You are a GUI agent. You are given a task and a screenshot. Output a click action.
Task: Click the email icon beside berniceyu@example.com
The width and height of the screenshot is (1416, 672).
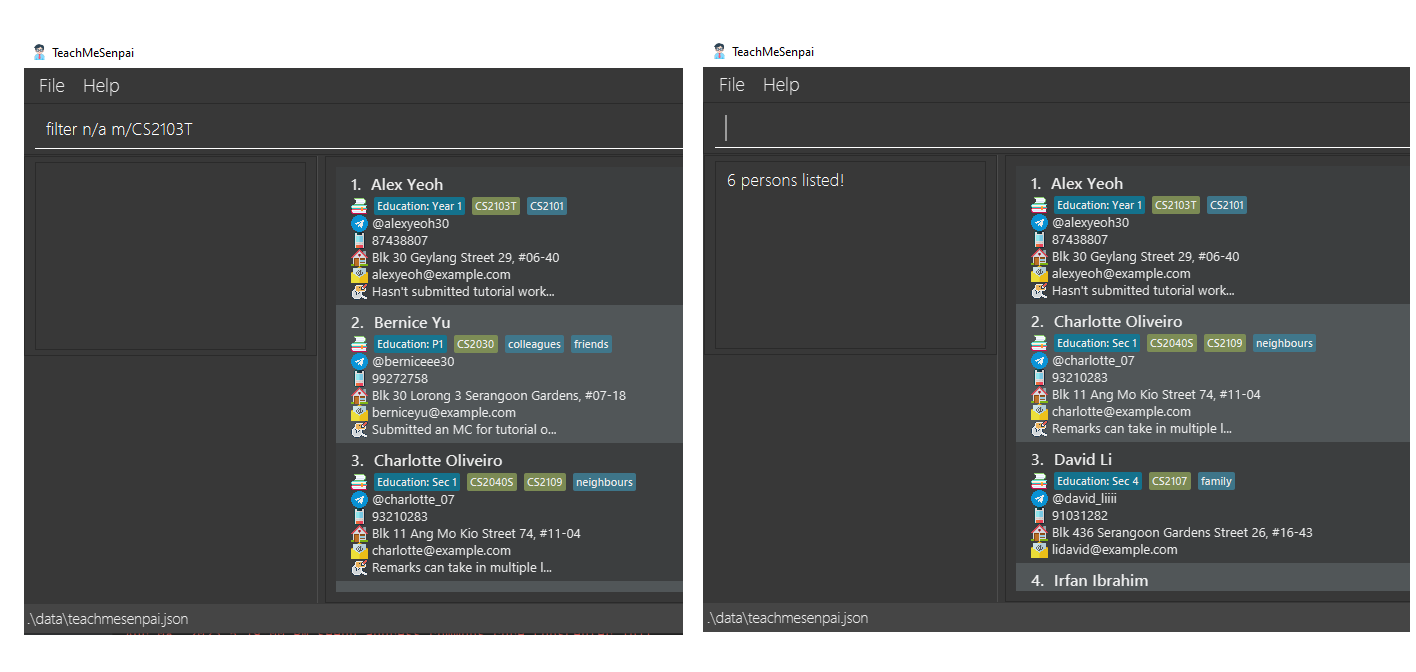click(x=360, y=412)
